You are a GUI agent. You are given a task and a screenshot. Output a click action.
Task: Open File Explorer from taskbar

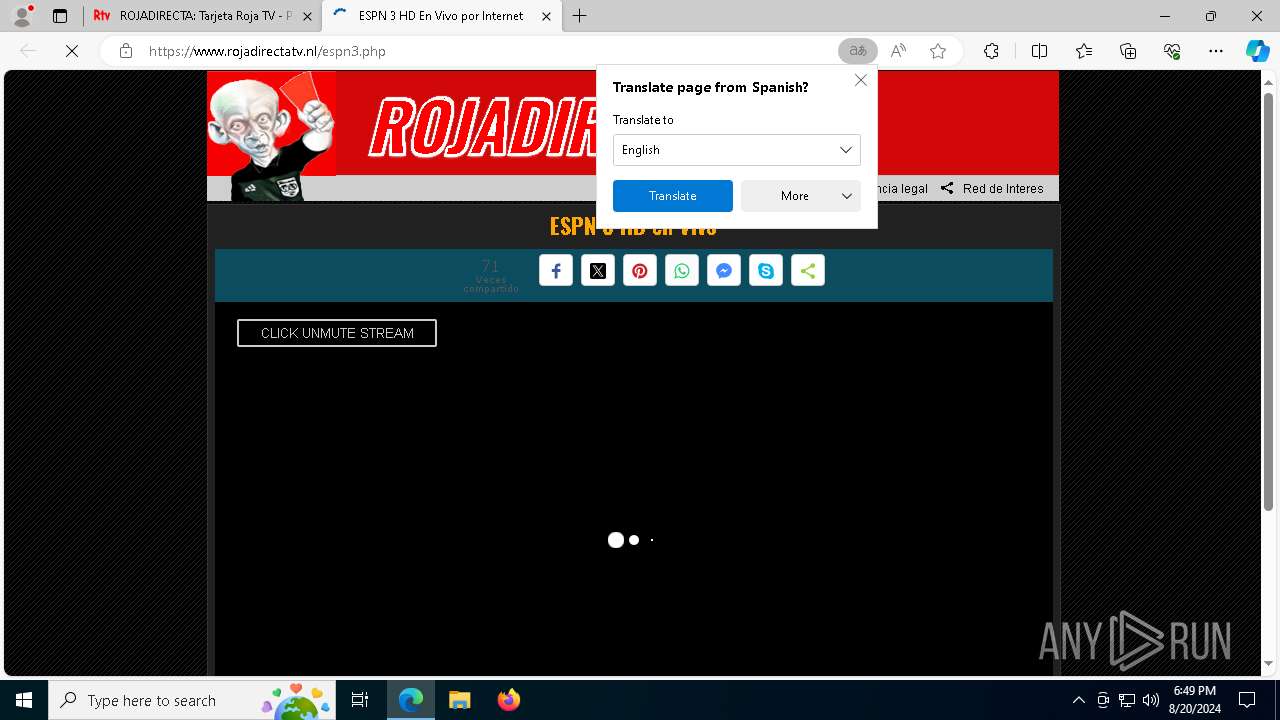tap(459, 700)
